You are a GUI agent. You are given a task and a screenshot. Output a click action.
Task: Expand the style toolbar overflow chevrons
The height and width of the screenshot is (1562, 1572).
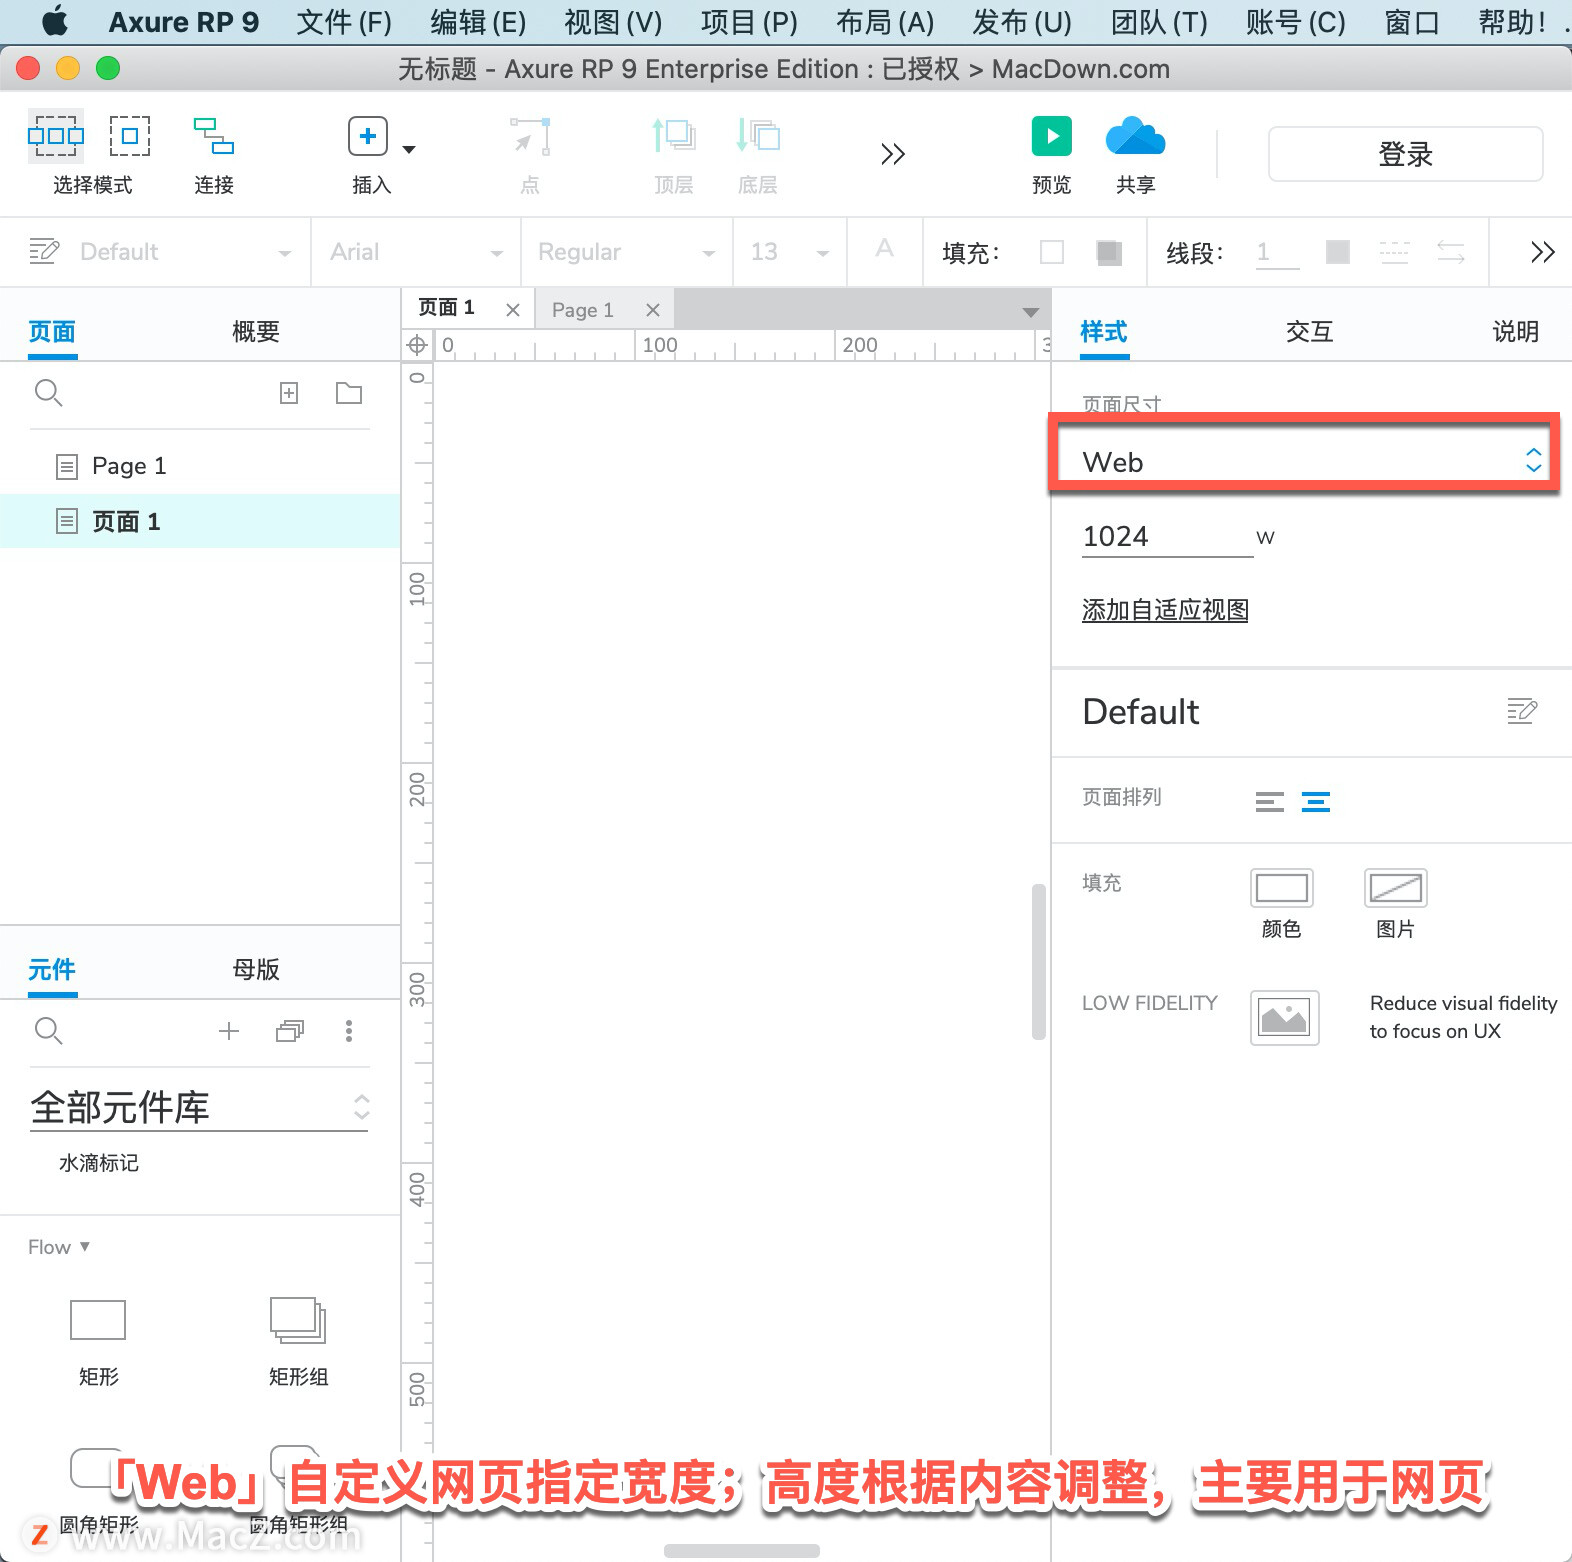pos(1543,252)
